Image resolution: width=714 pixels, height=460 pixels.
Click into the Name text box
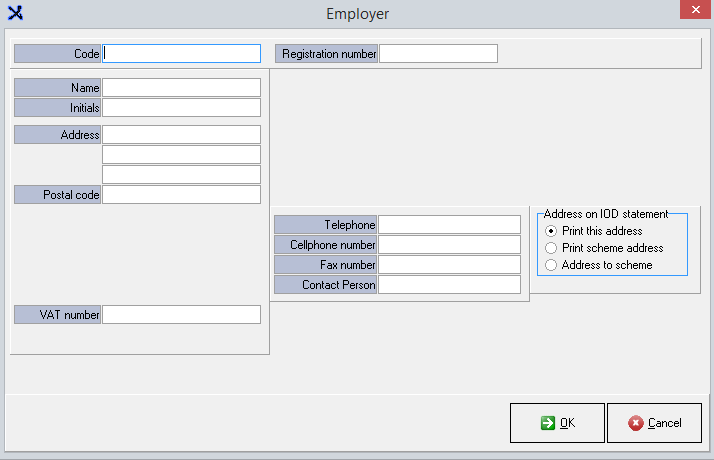click(182, 88)
